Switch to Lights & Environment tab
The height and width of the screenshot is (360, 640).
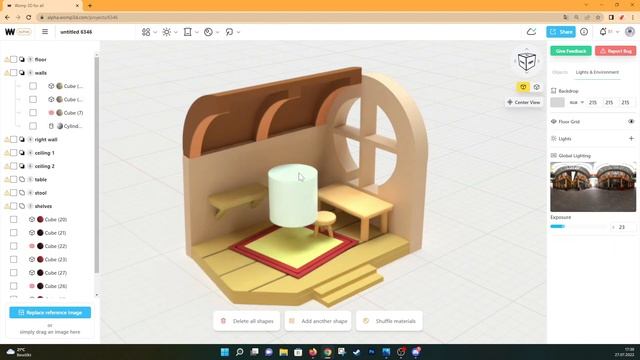[x=597, y=72]
